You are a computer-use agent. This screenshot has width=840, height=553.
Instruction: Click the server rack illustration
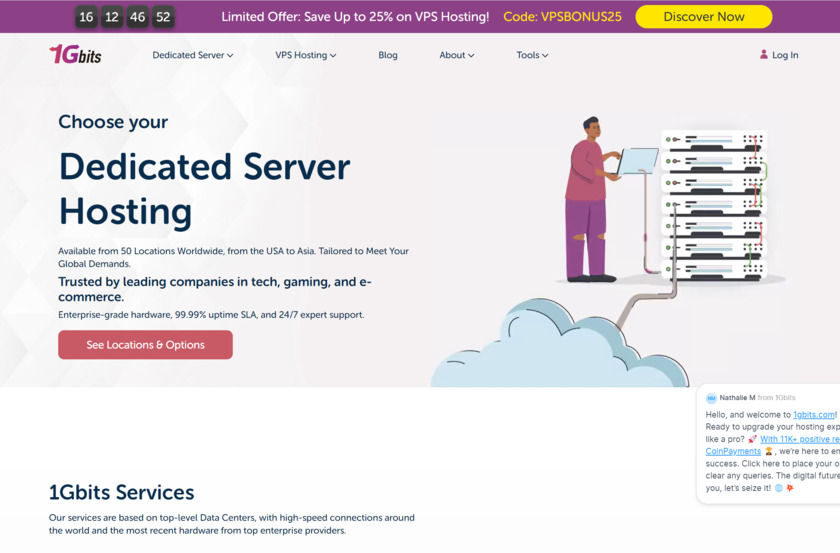(x=714, y=205)
